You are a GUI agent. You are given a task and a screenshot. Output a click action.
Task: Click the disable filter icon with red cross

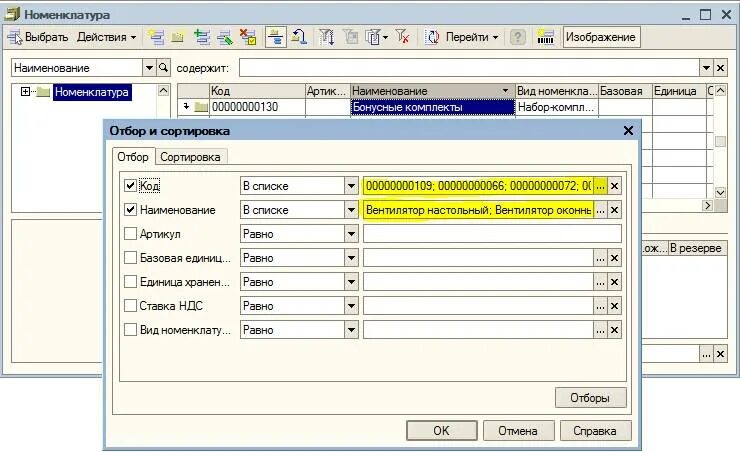pos(403,37)
